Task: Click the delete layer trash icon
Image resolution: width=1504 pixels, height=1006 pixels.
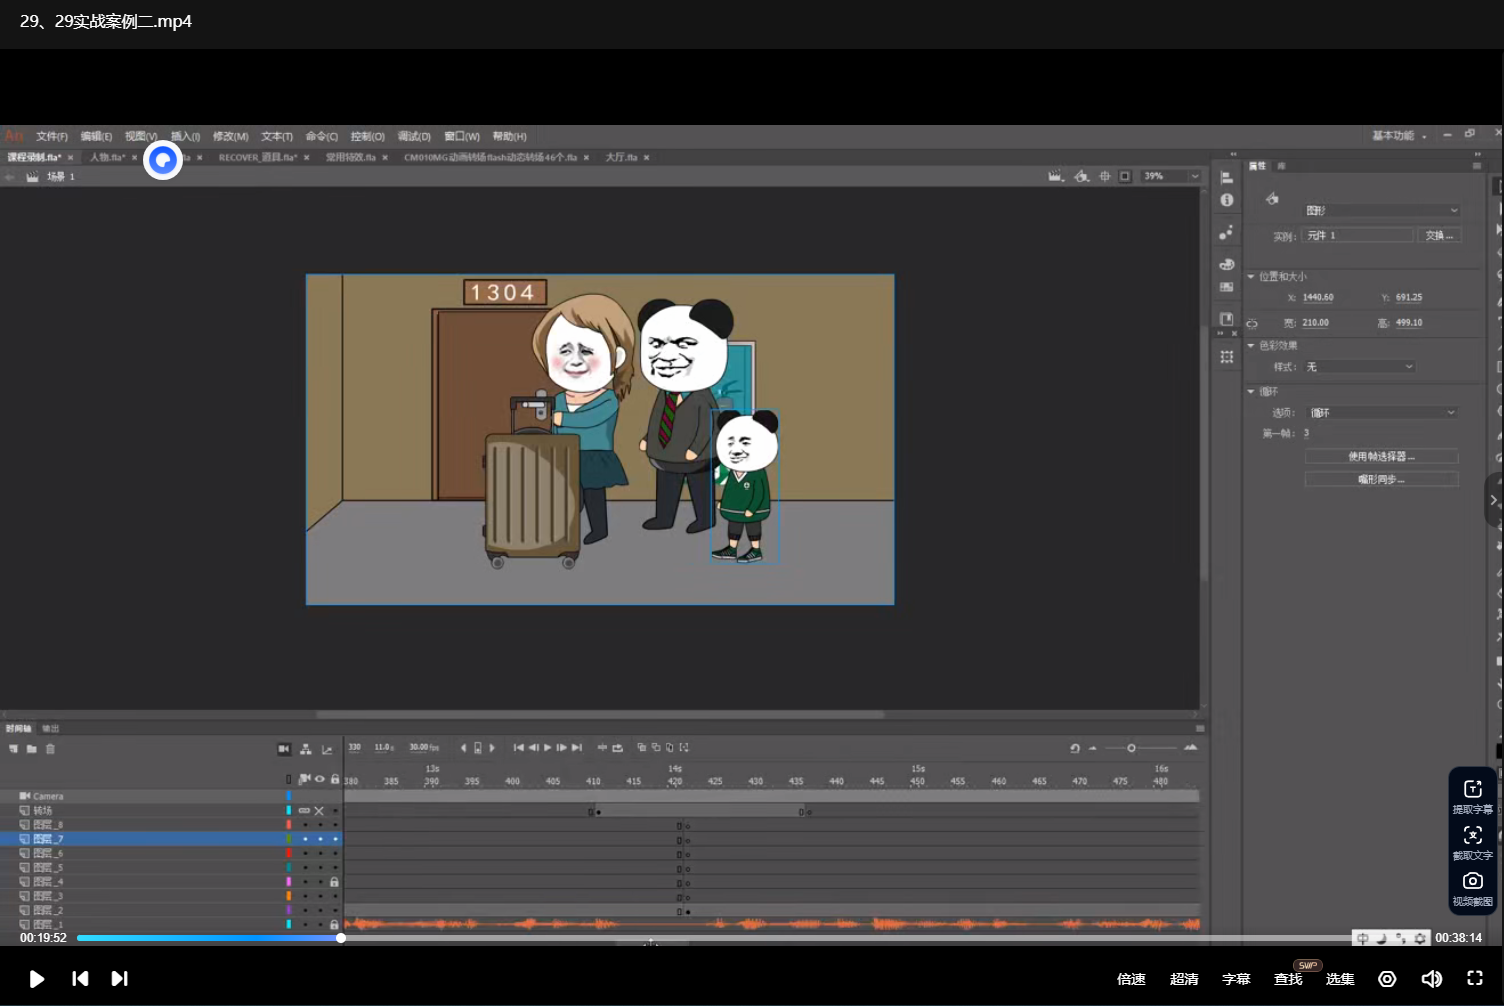Action: click(50, 749)
